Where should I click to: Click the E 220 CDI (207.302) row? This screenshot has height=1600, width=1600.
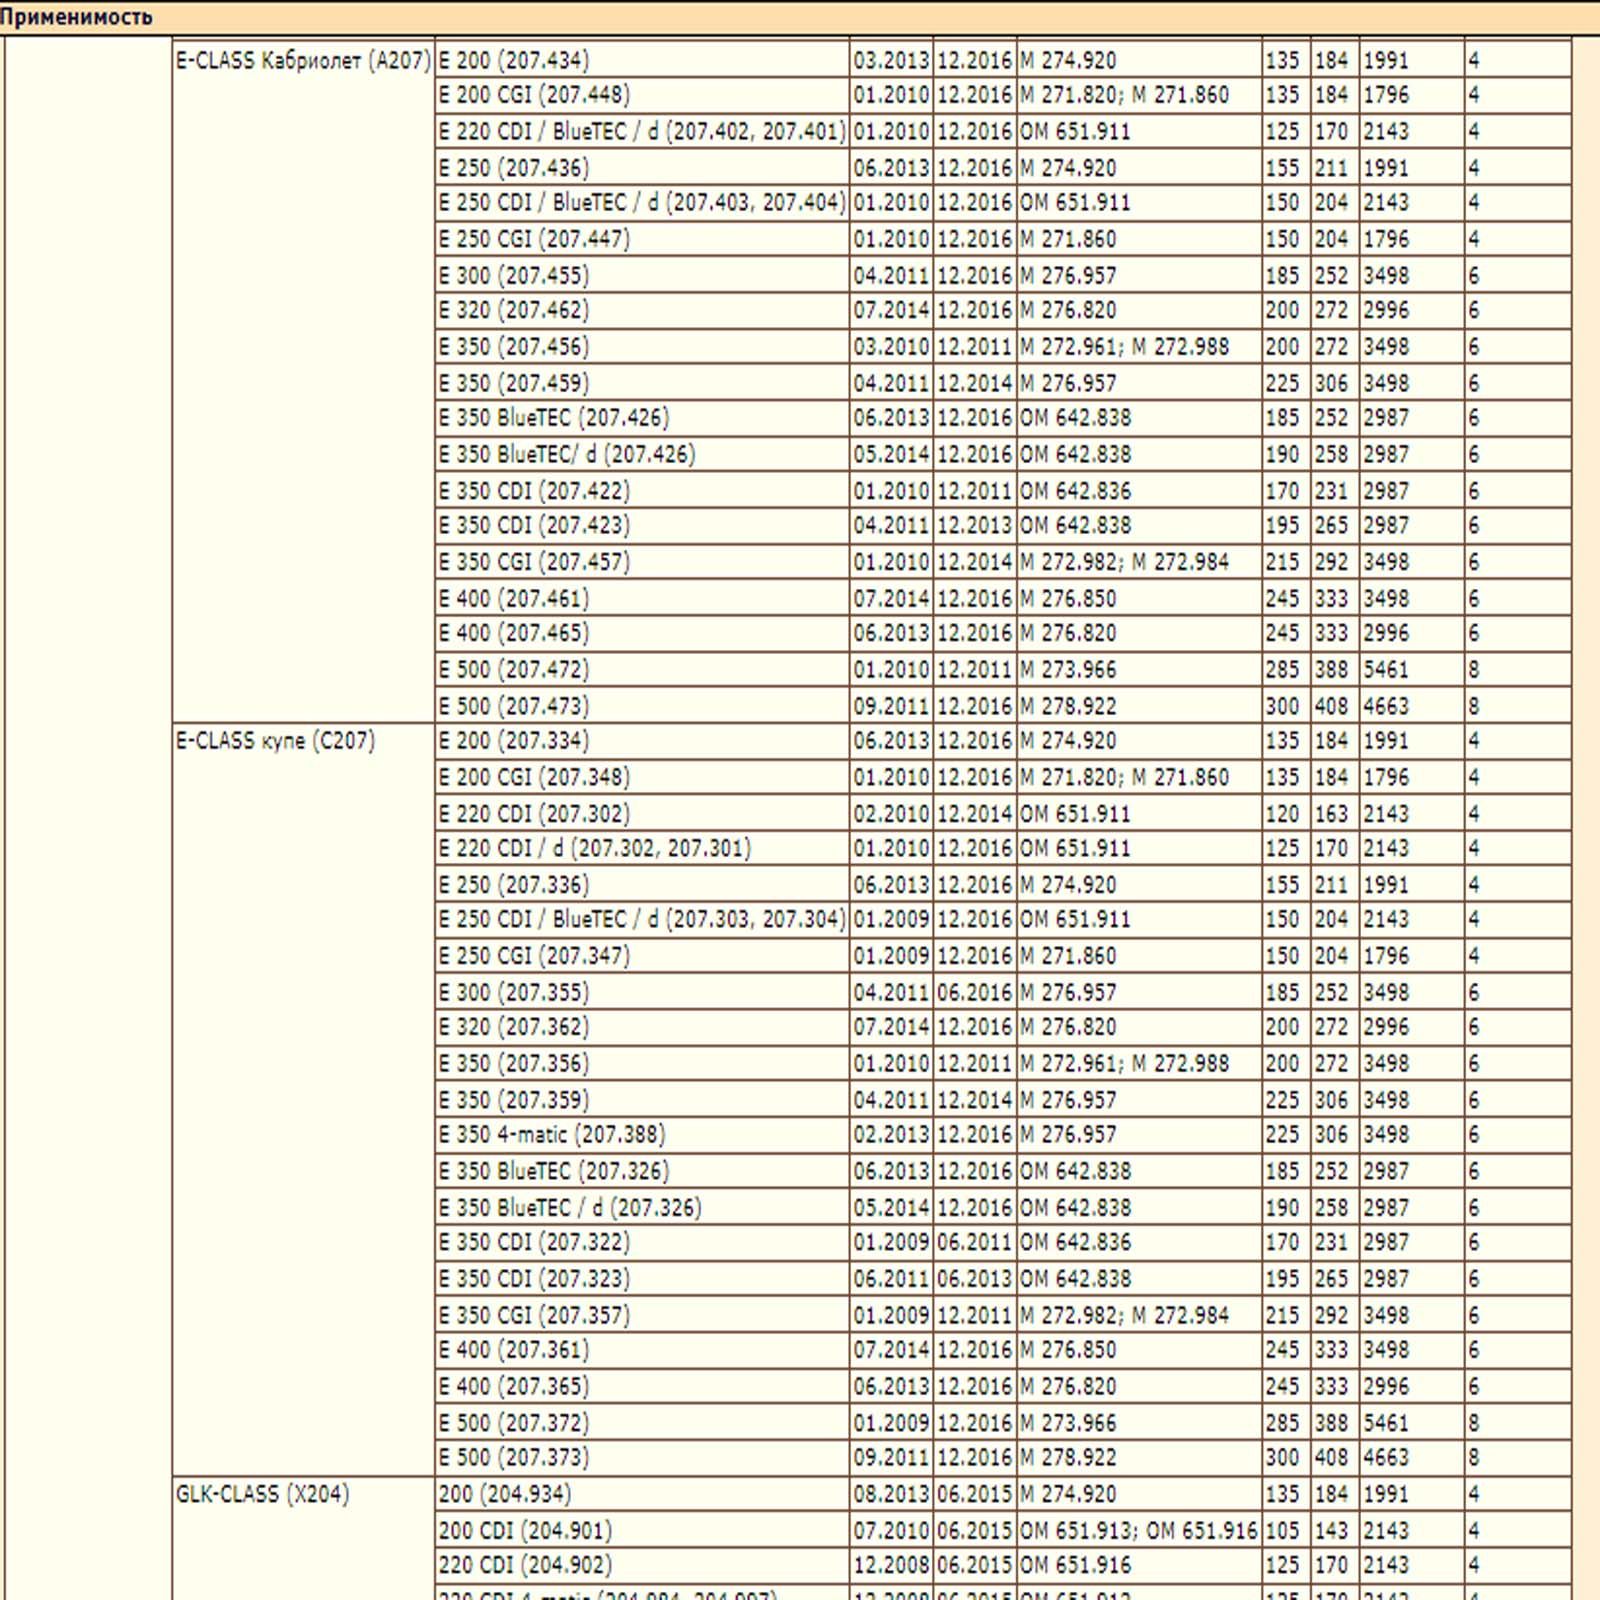point(534,814)
